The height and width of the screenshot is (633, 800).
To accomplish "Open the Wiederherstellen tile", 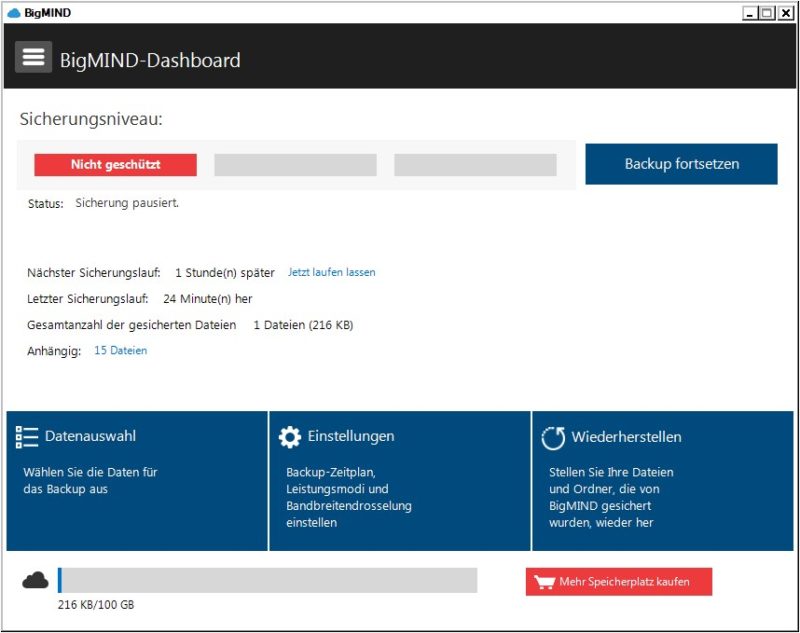I will 663,481.
